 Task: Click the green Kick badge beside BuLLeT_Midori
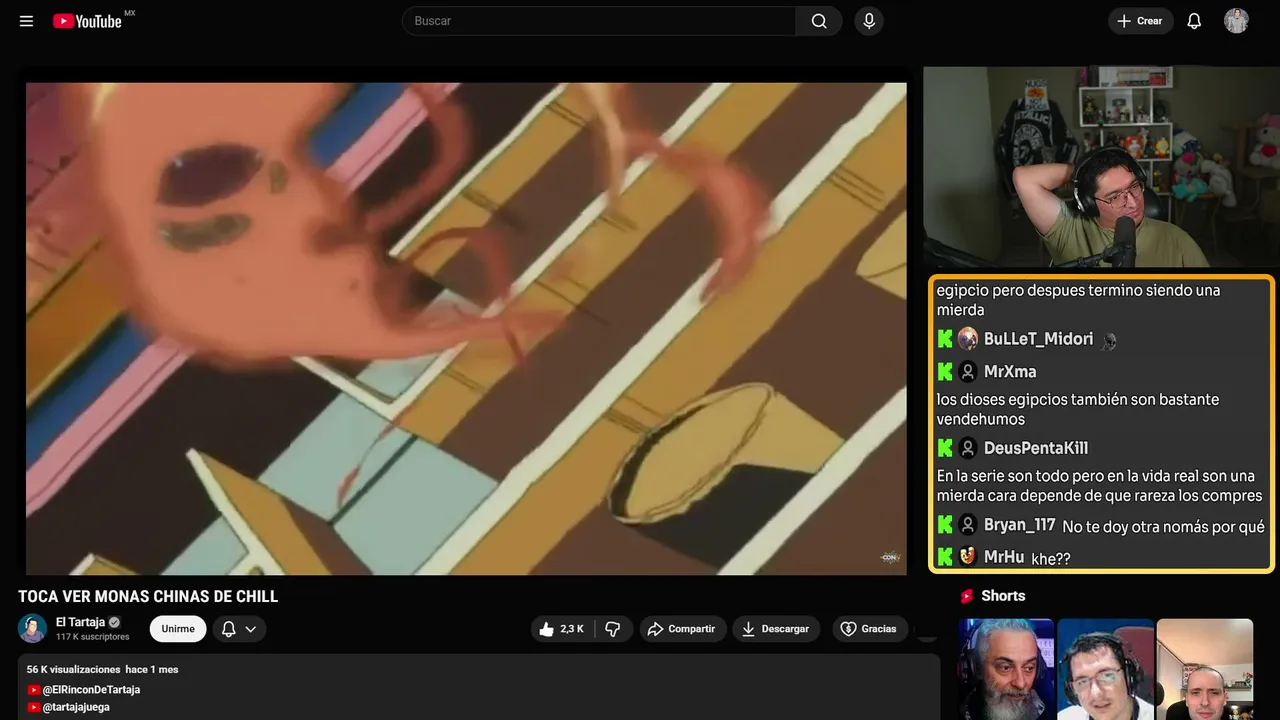945,339
